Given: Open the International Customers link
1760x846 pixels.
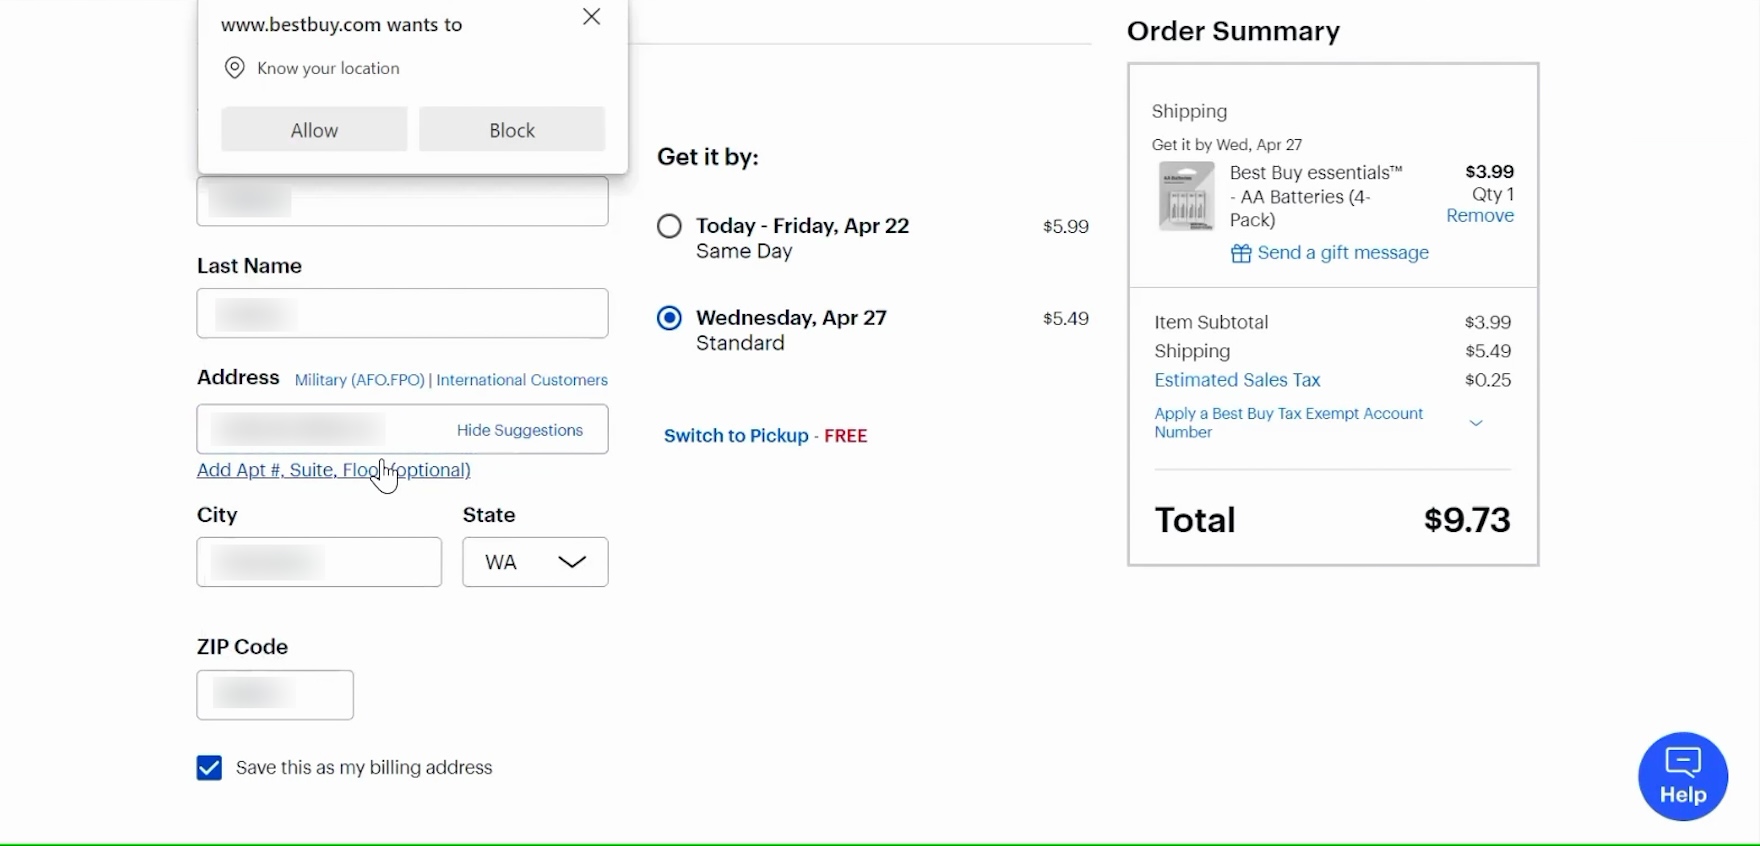Looking at the screenshot, I should pos(521,380).
